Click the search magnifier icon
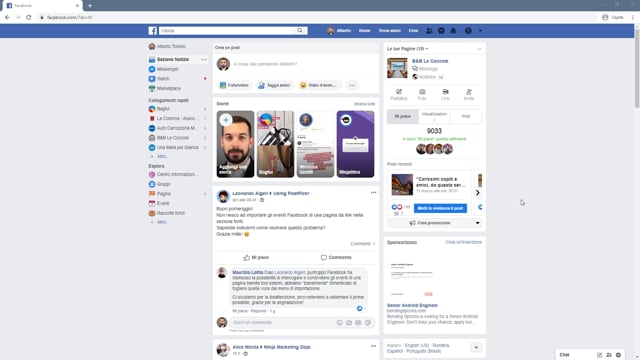The height and width of the screenshot is (360, 640). [x=300, y=31]
